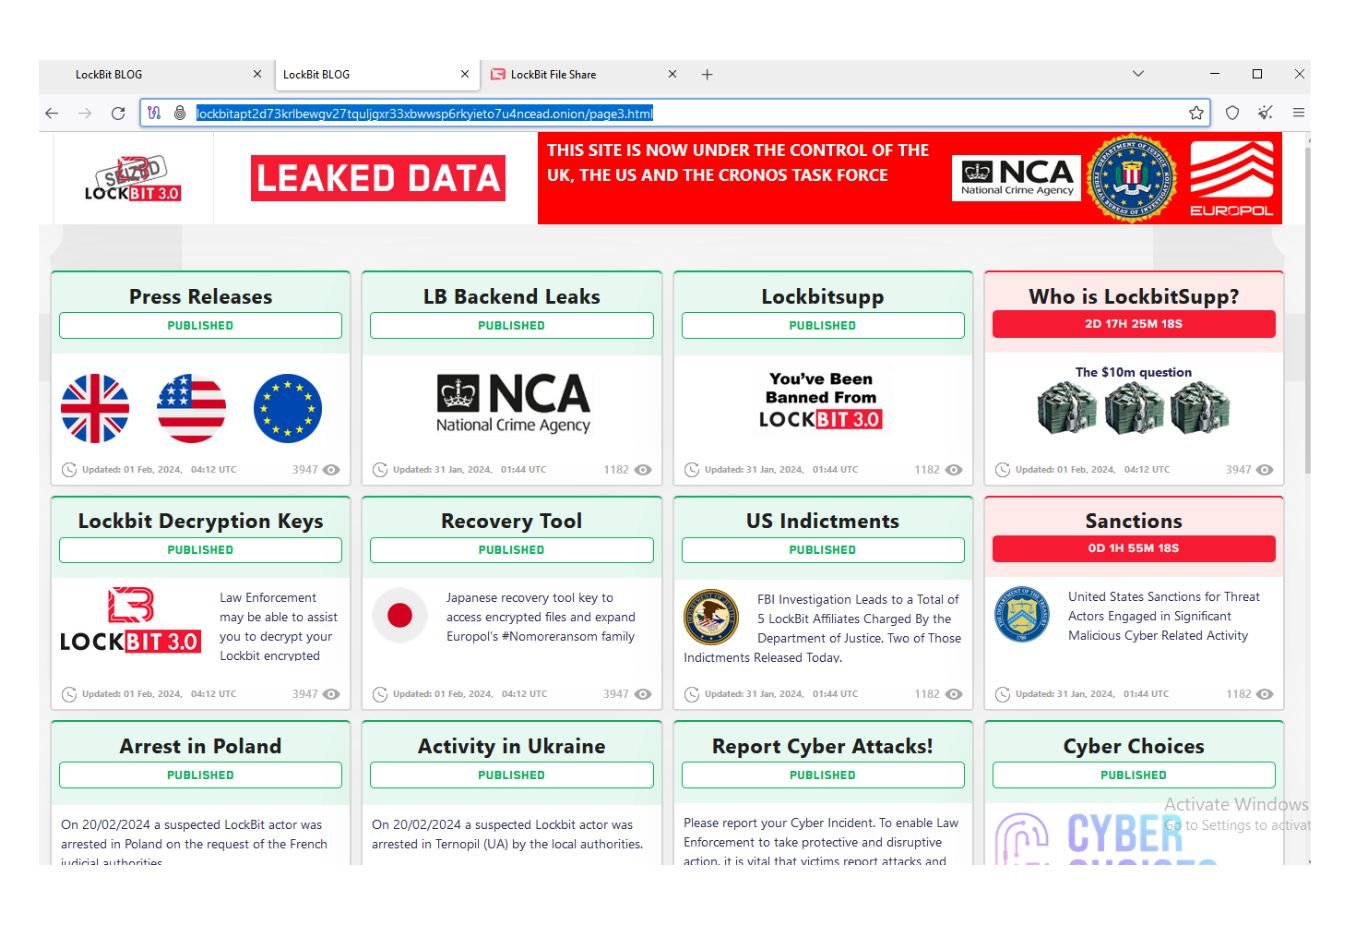Click the eye icon on Sanctions card

click(x=1265, y=694)
